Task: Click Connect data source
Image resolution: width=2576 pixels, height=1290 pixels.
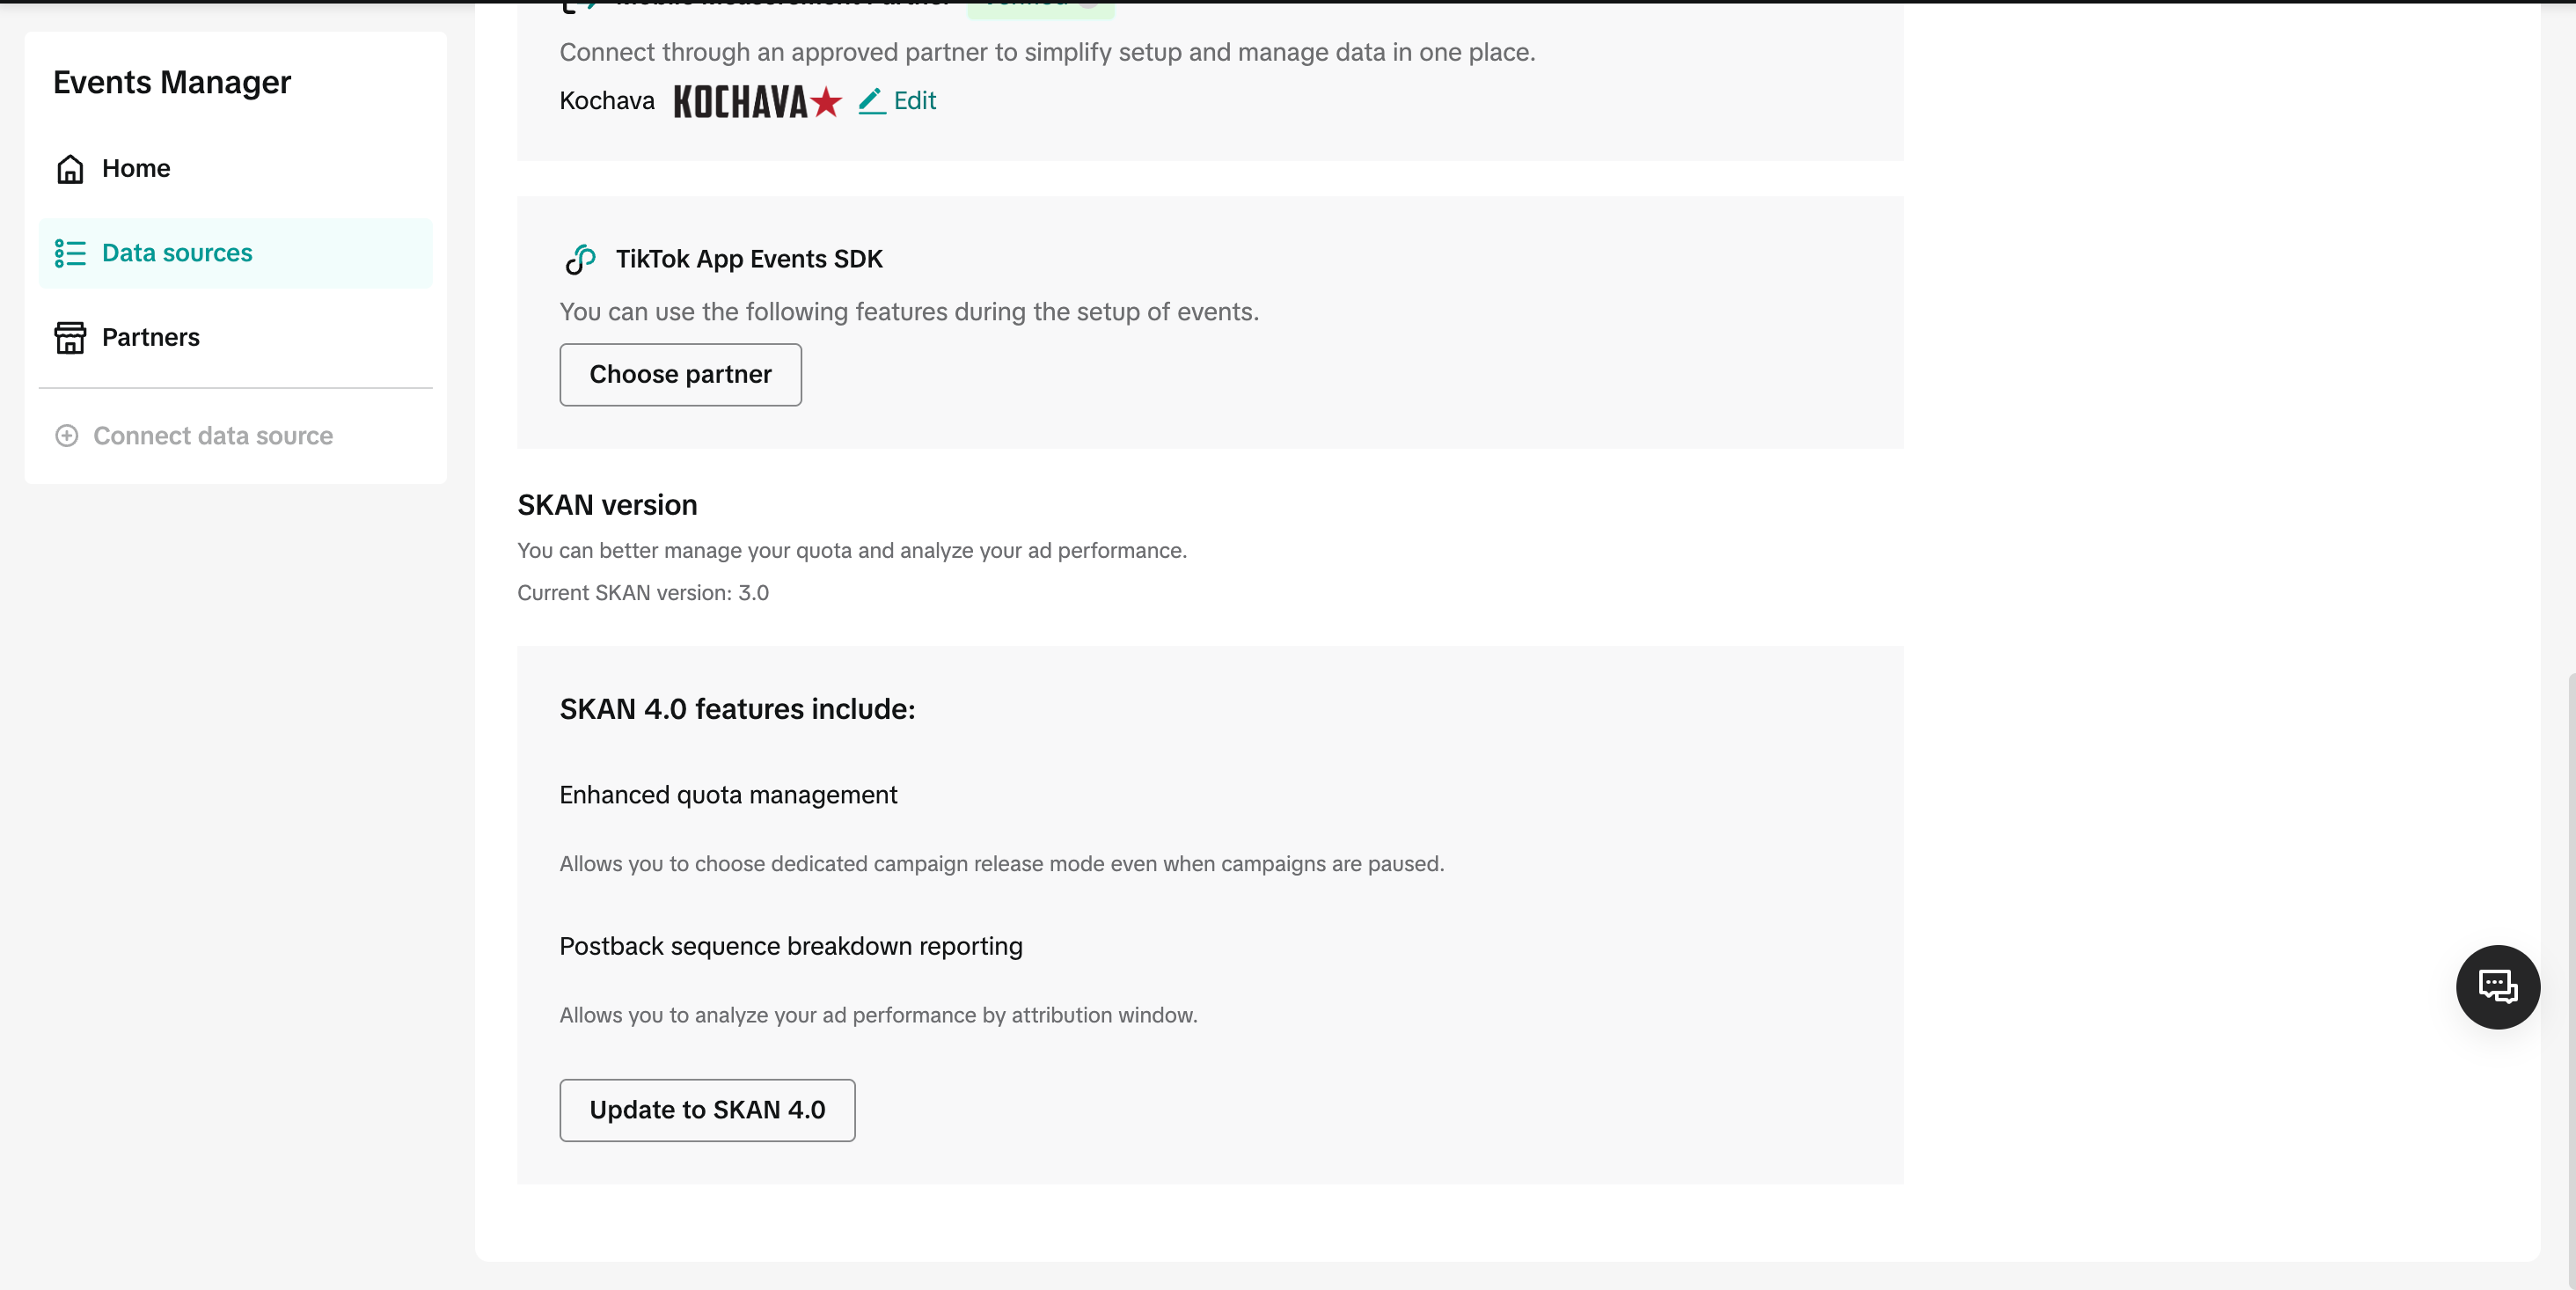Action: pyautogui.click(x=194, y=436)
